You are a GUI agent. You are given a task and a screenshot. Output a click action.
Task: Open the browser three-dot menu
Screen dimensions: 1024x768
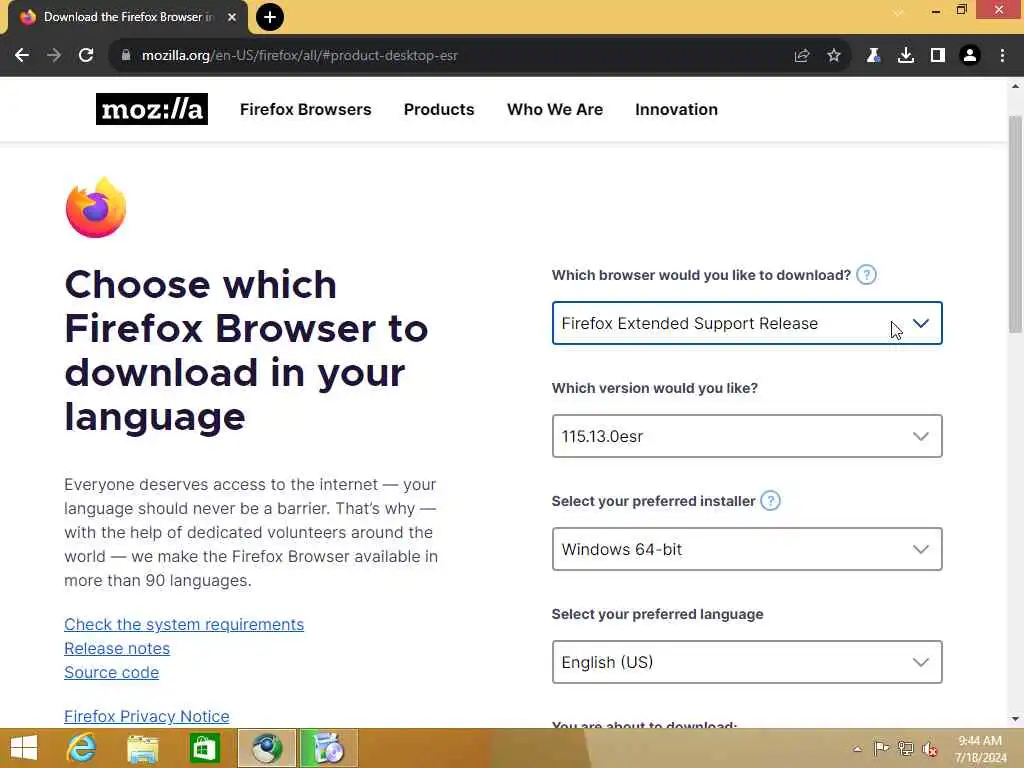[1002, 56]
